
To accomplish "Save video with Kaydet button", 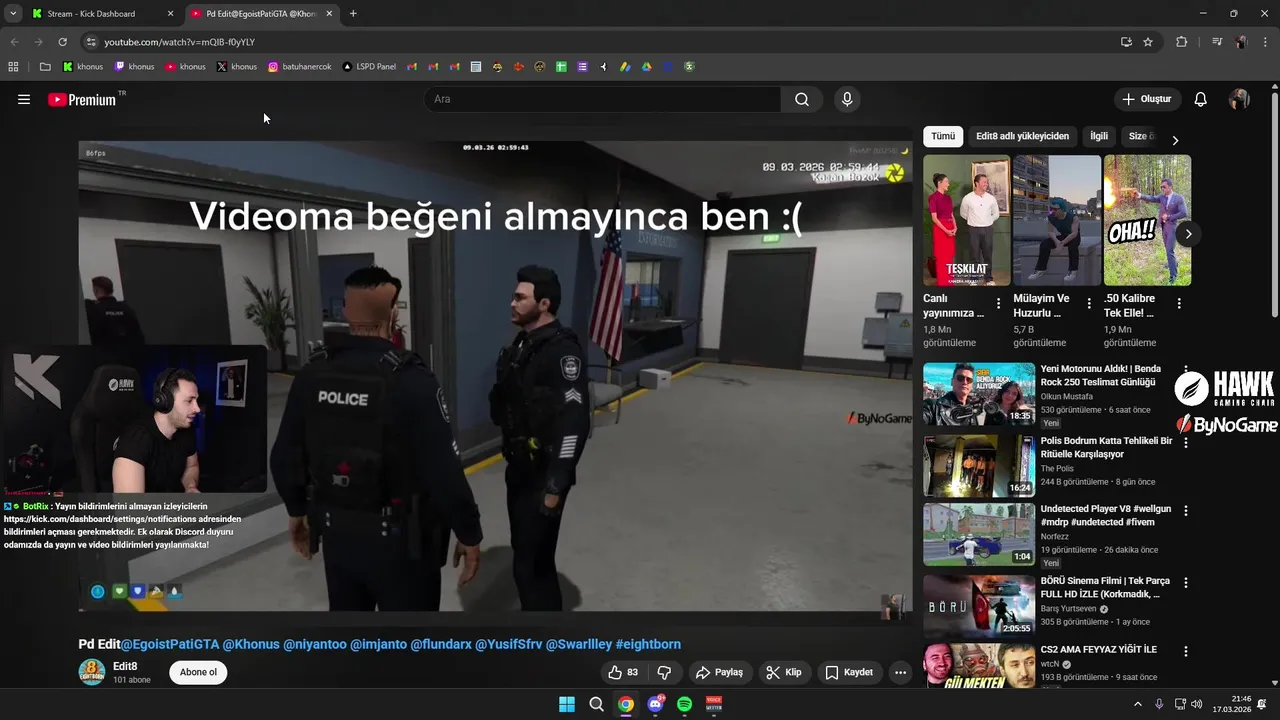I will point(849,672).
